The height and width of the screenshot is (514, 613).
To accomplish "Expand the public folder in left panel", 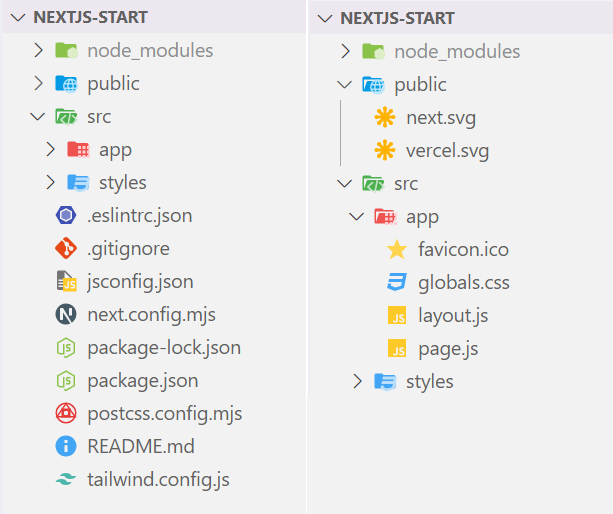I will tap(38, 83).
